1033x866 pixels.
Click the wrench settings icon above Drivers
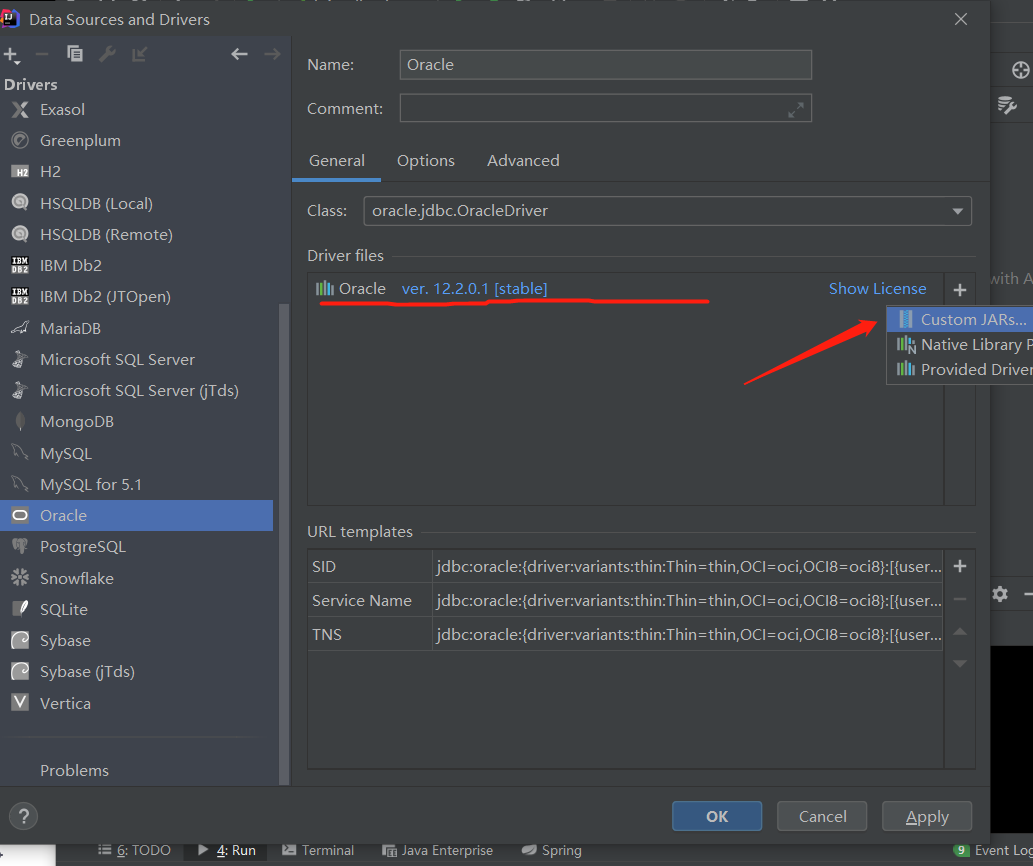coord(104,54)
